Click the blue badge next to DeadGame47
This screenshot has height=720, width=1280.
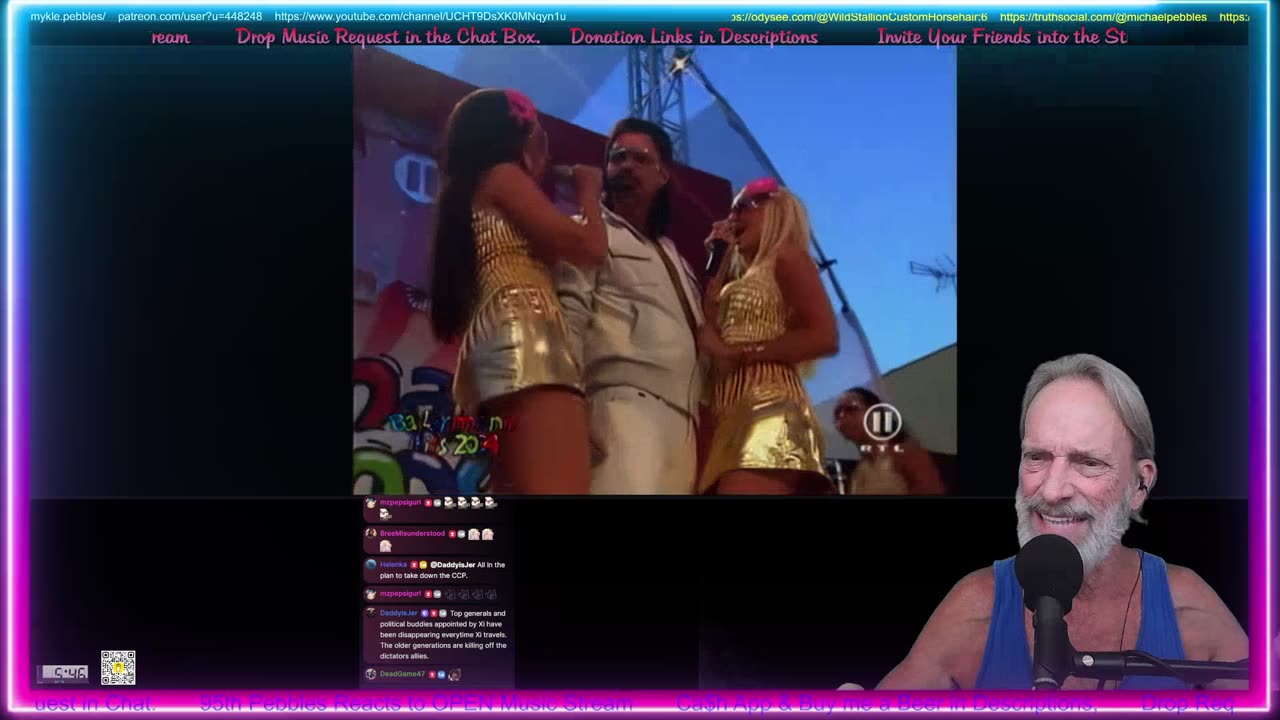coord(441,674)
